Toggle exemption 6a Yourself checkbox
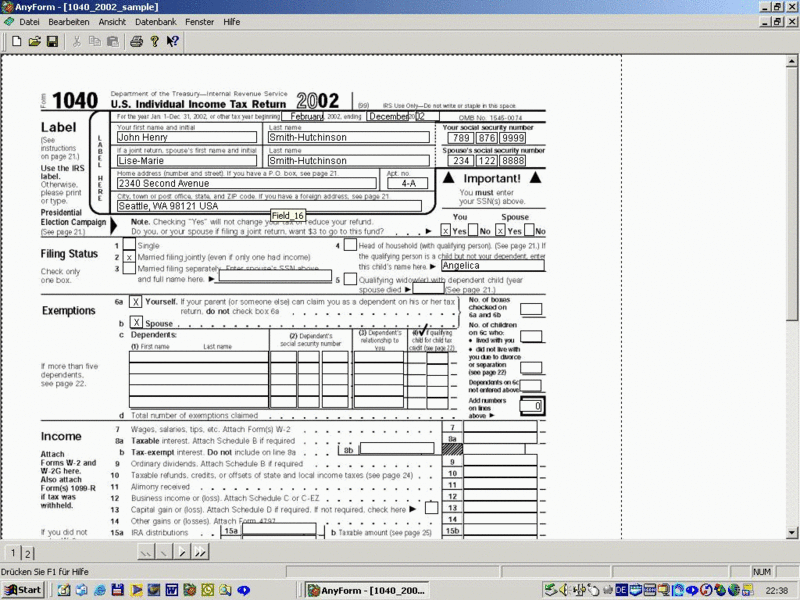 pyautogui.click(x=135, y=302)
